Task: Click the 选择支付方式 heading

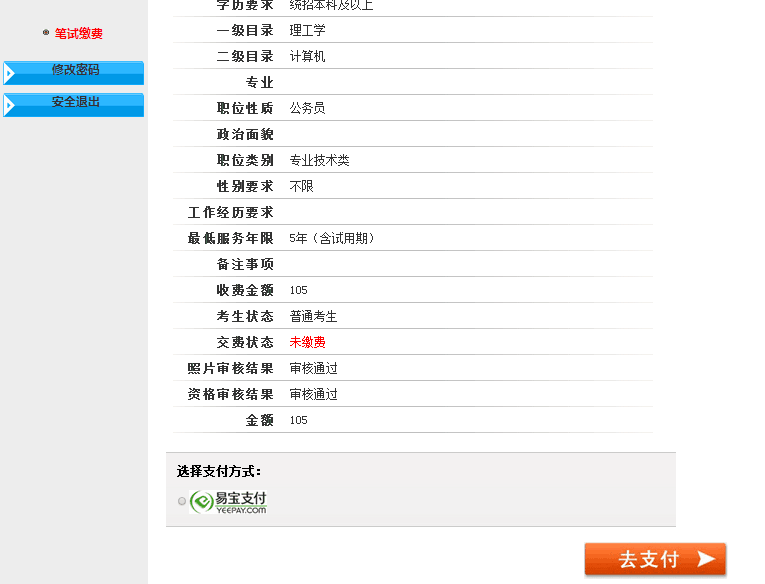Action: click(219, 471)
